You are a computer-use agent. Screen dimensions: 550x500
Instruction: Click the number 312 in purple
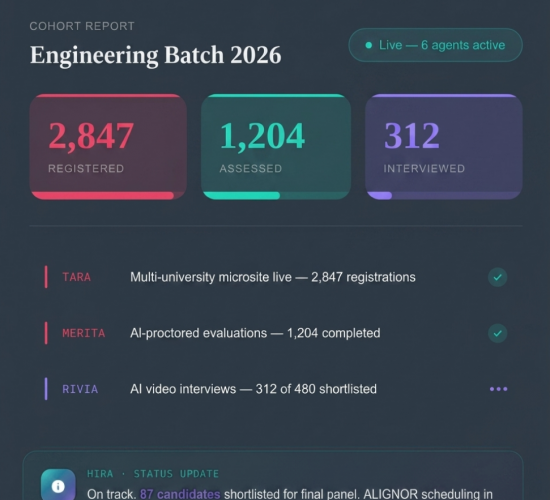click(x=412, y=135)
